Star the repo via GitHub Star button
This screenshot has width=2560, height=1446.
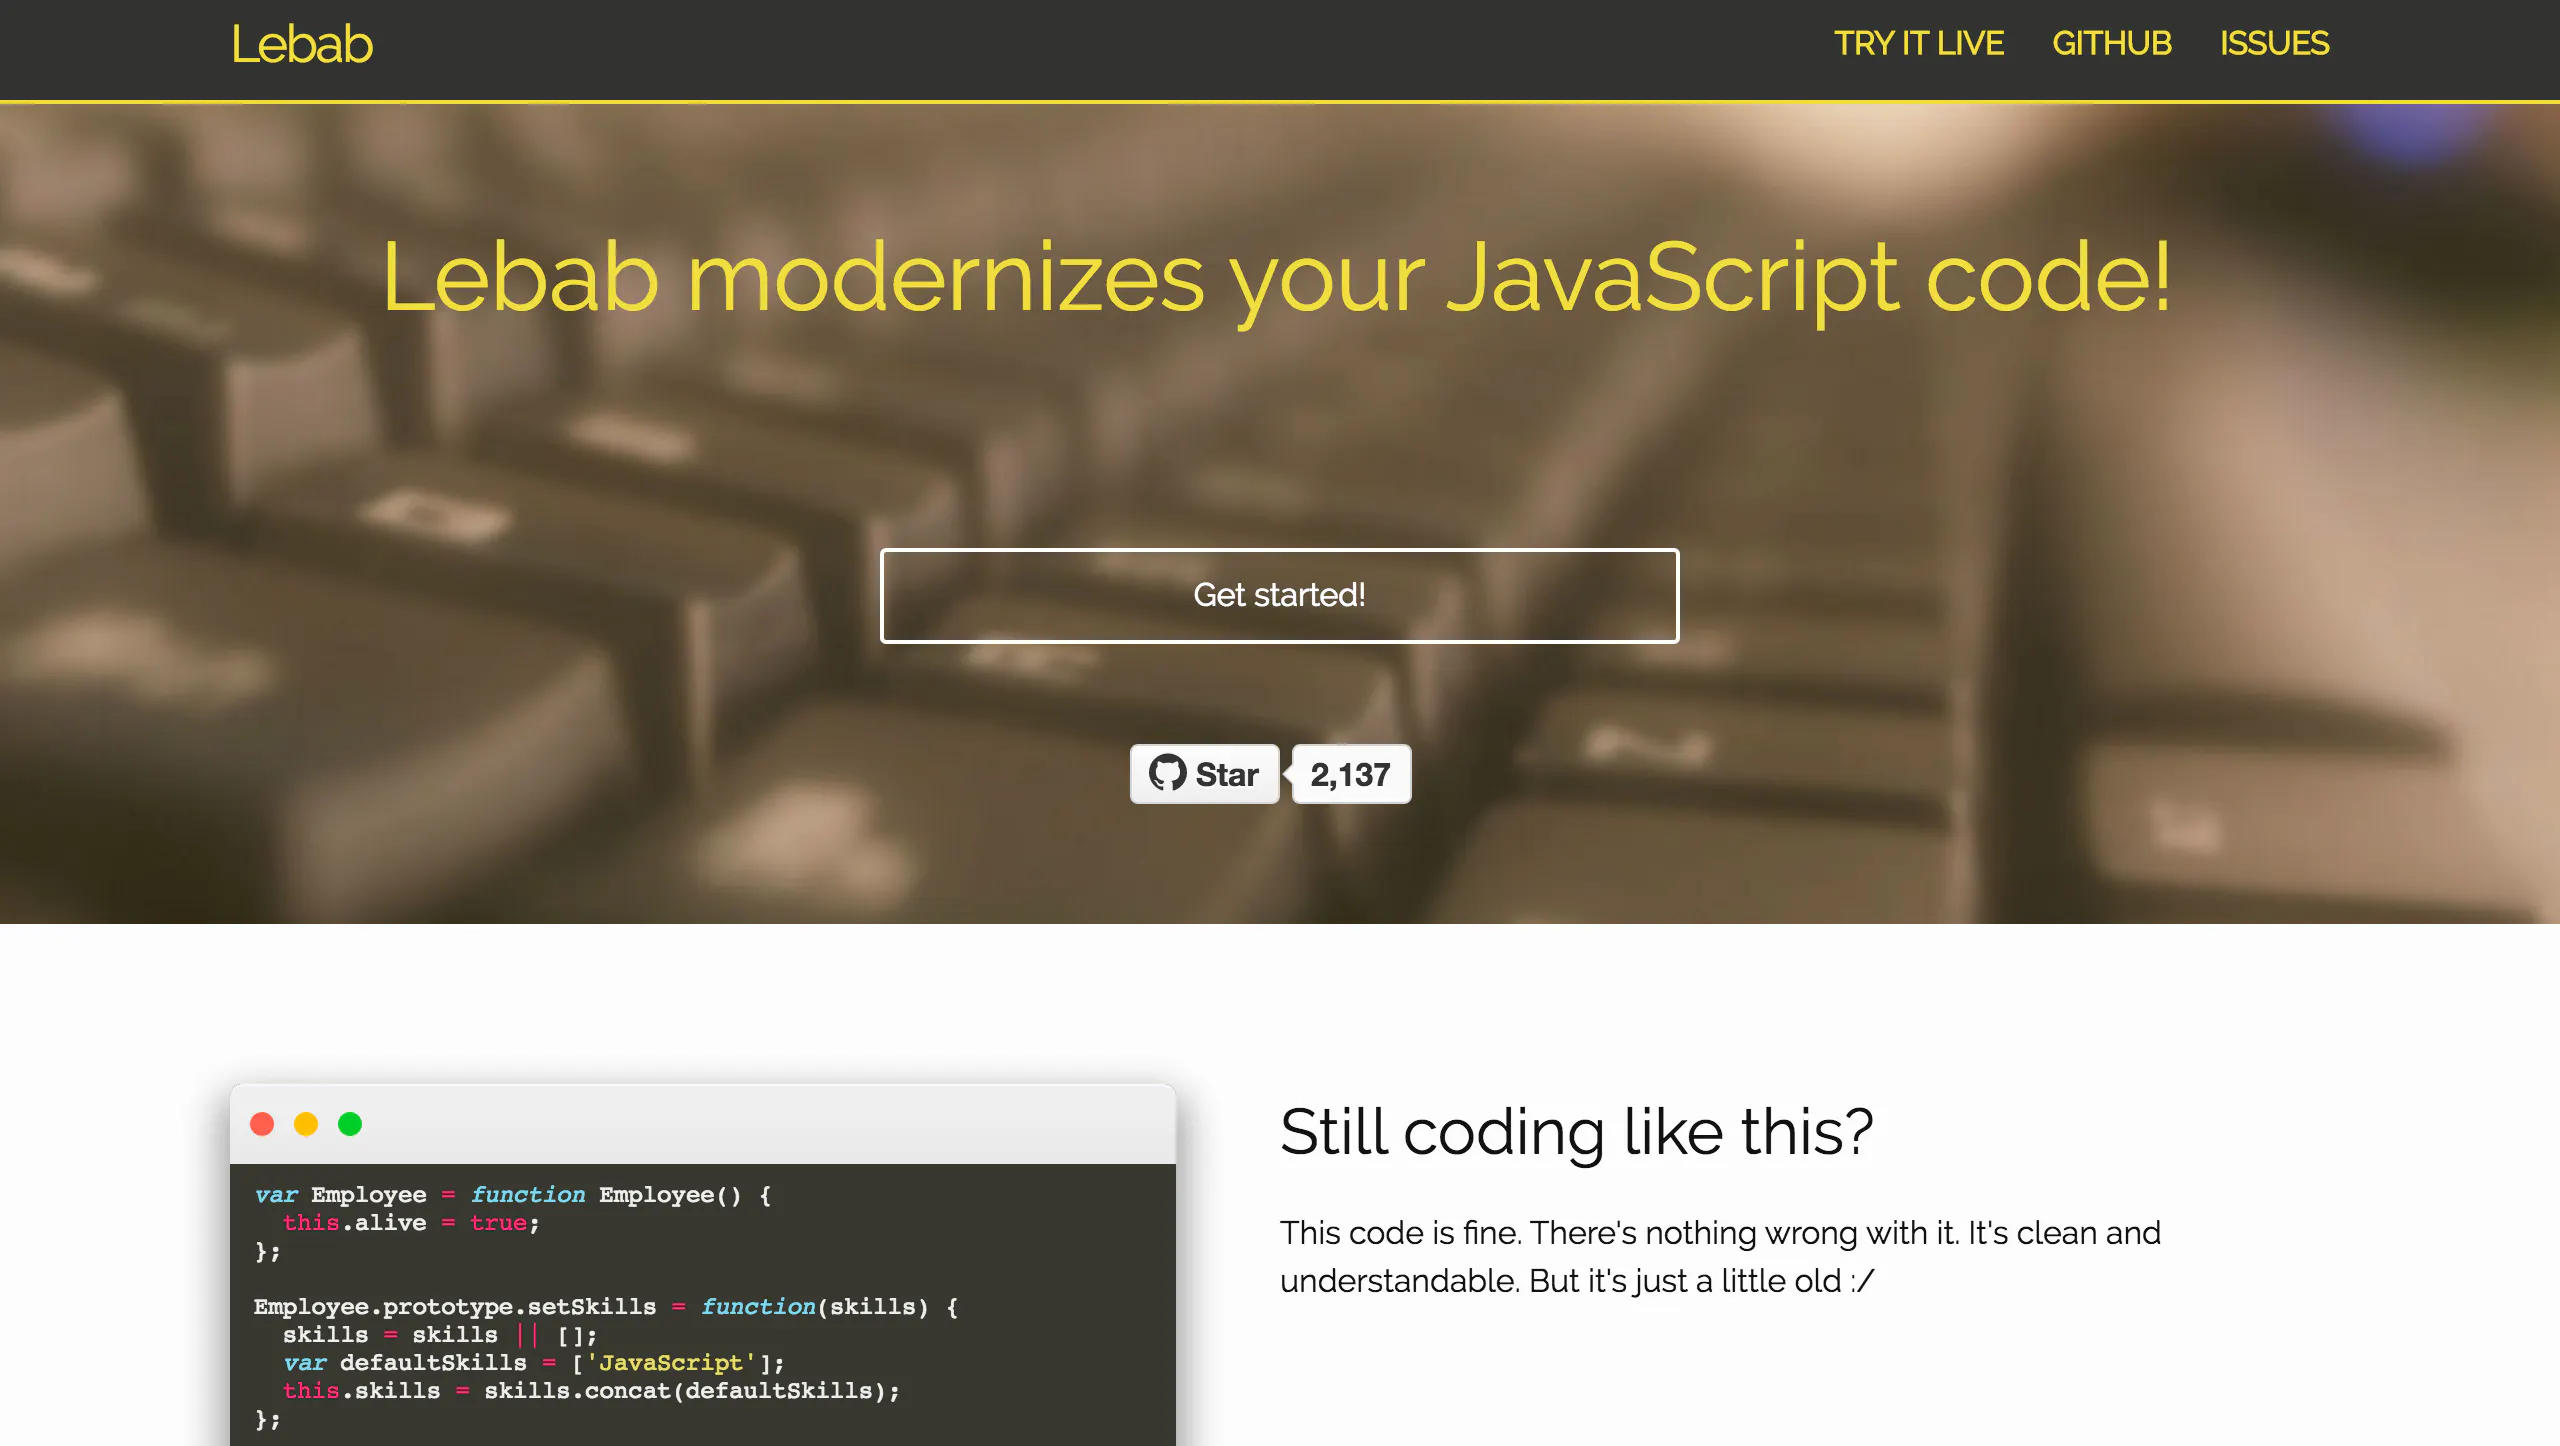click(x=1204, y=774)
